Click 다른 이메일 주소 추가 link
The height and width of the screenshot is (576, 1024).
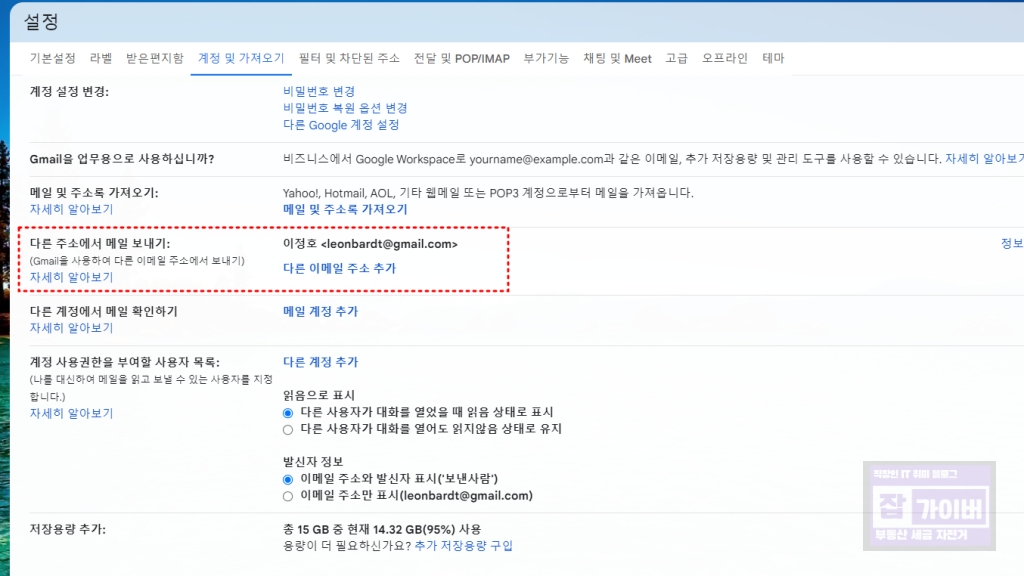(x=339, y=268)
